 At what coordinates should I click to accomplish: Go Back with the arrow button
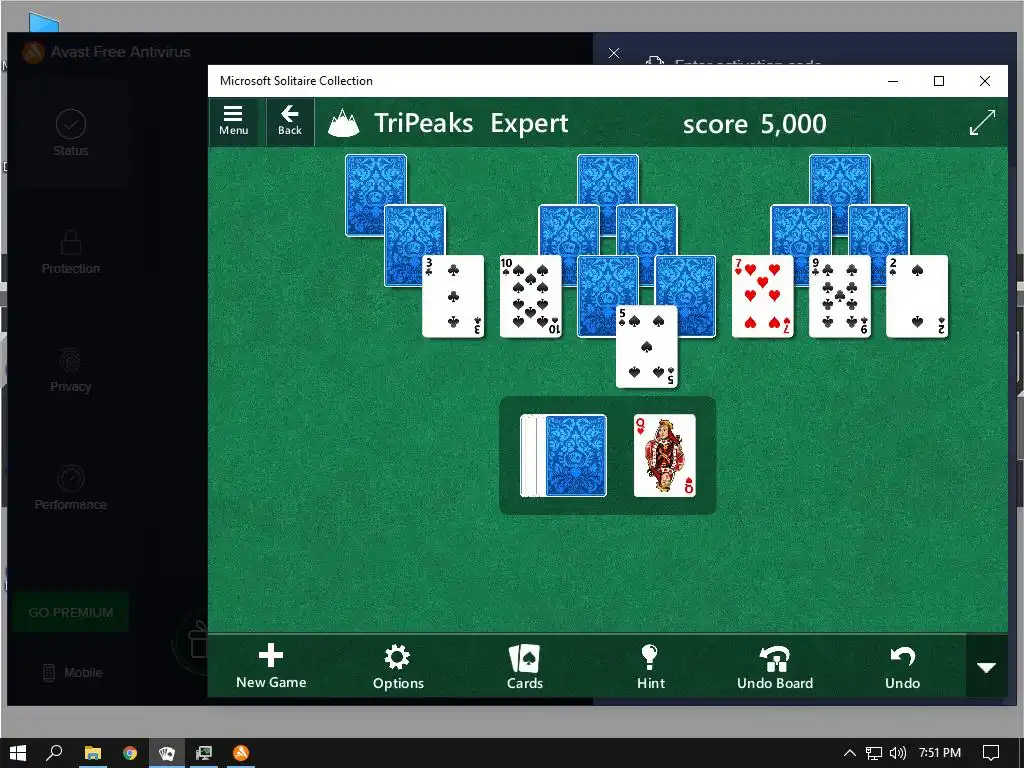[x=290, y=121]
